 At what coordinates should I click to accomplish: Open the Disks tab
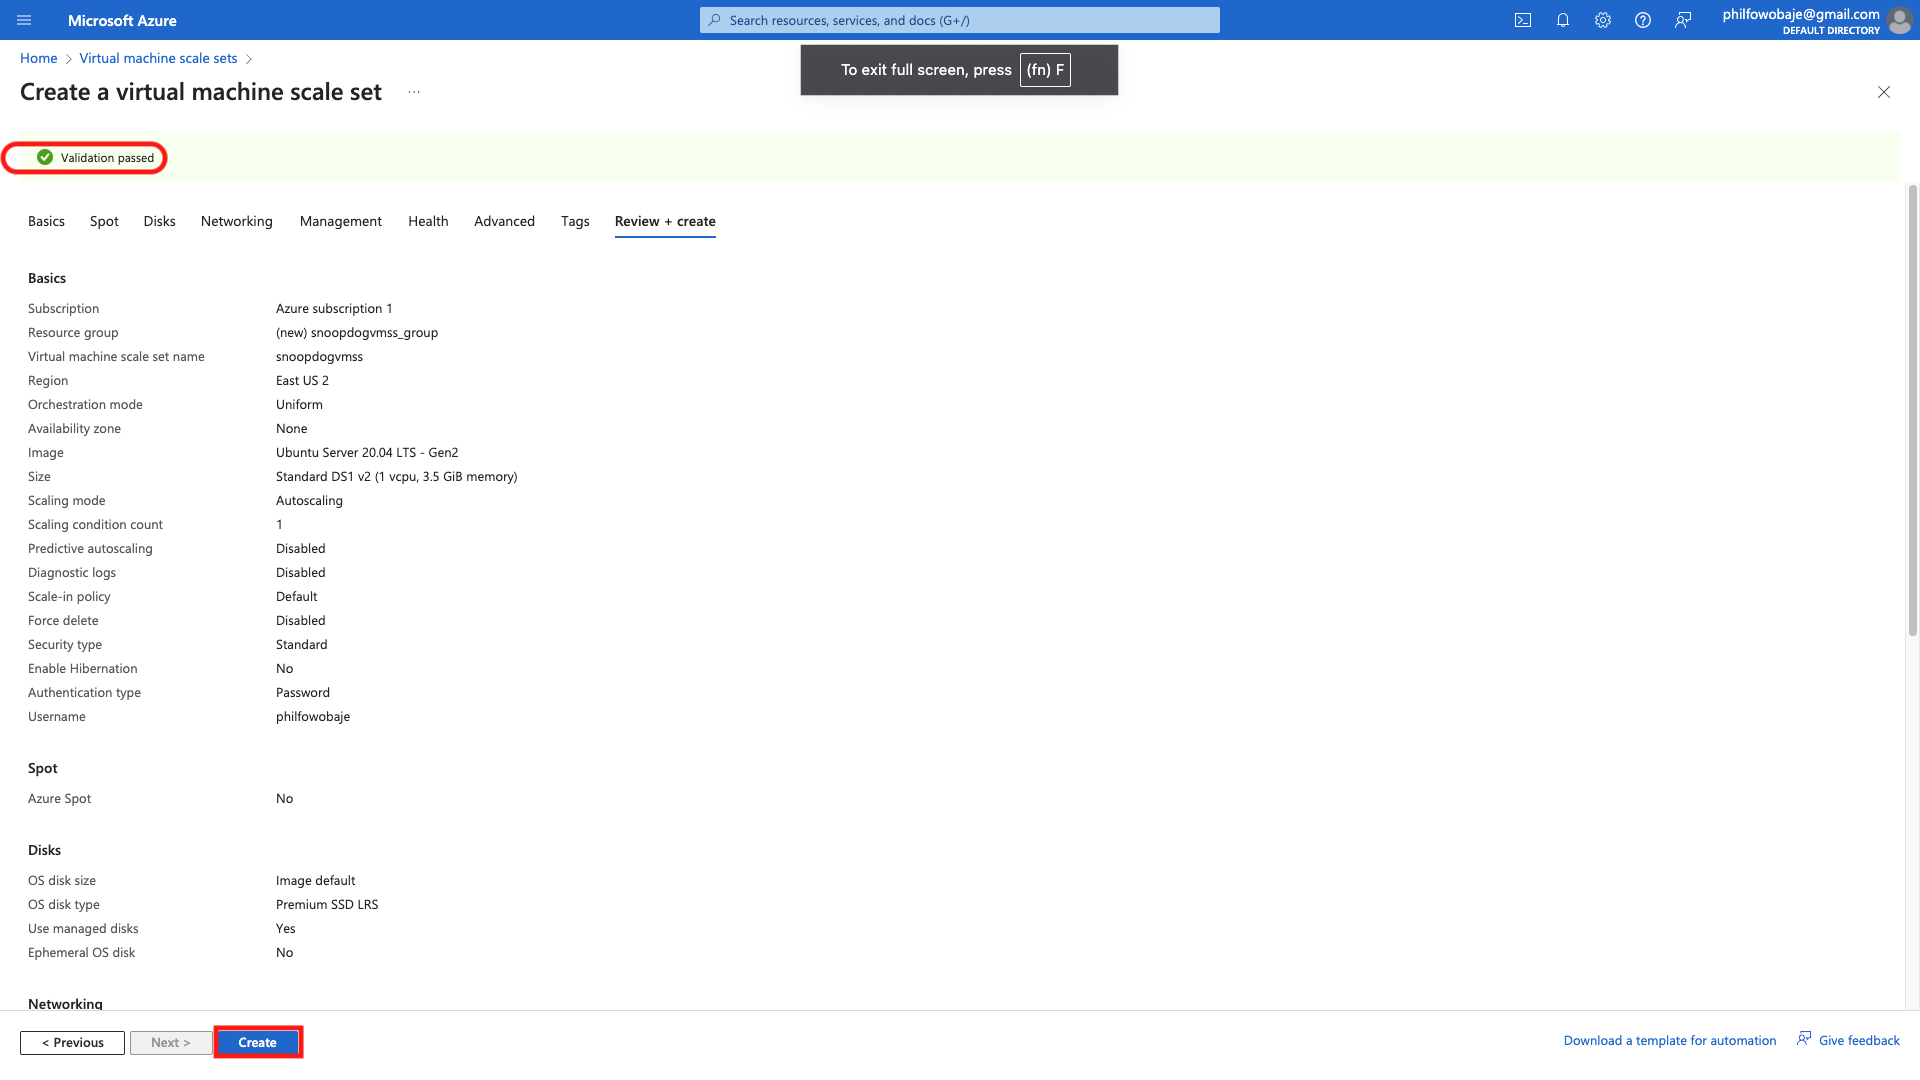(159, 221)
